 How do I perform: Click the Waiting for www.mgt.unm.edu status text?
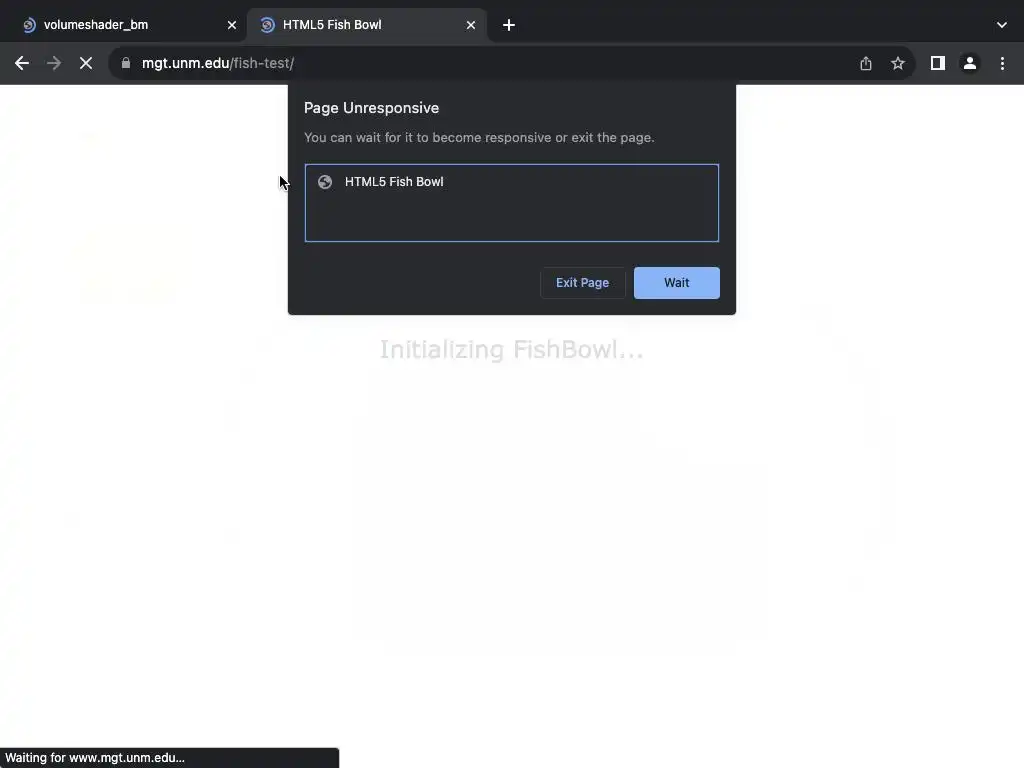pos(95,758)
